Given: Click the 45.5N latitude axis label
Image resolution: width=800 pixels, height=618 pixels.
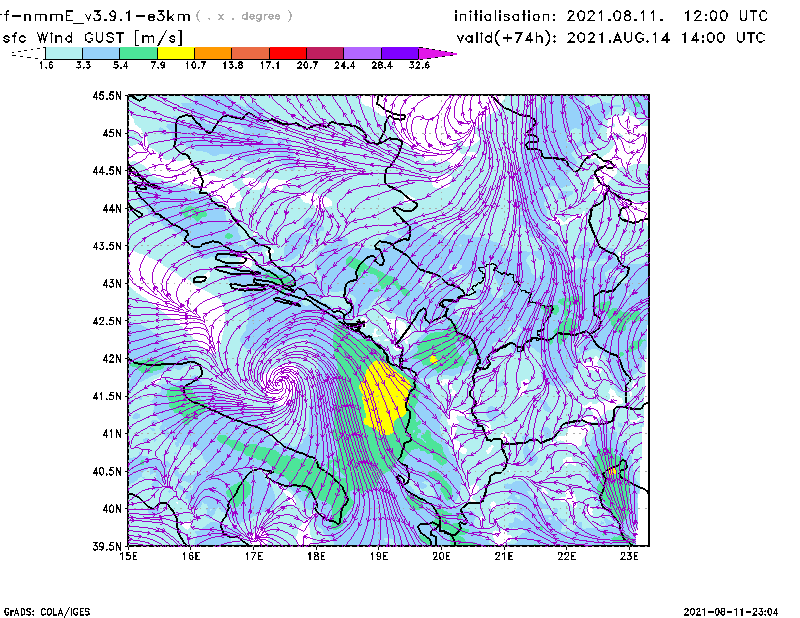Looking at the screenshot, I should pos(107,96).
